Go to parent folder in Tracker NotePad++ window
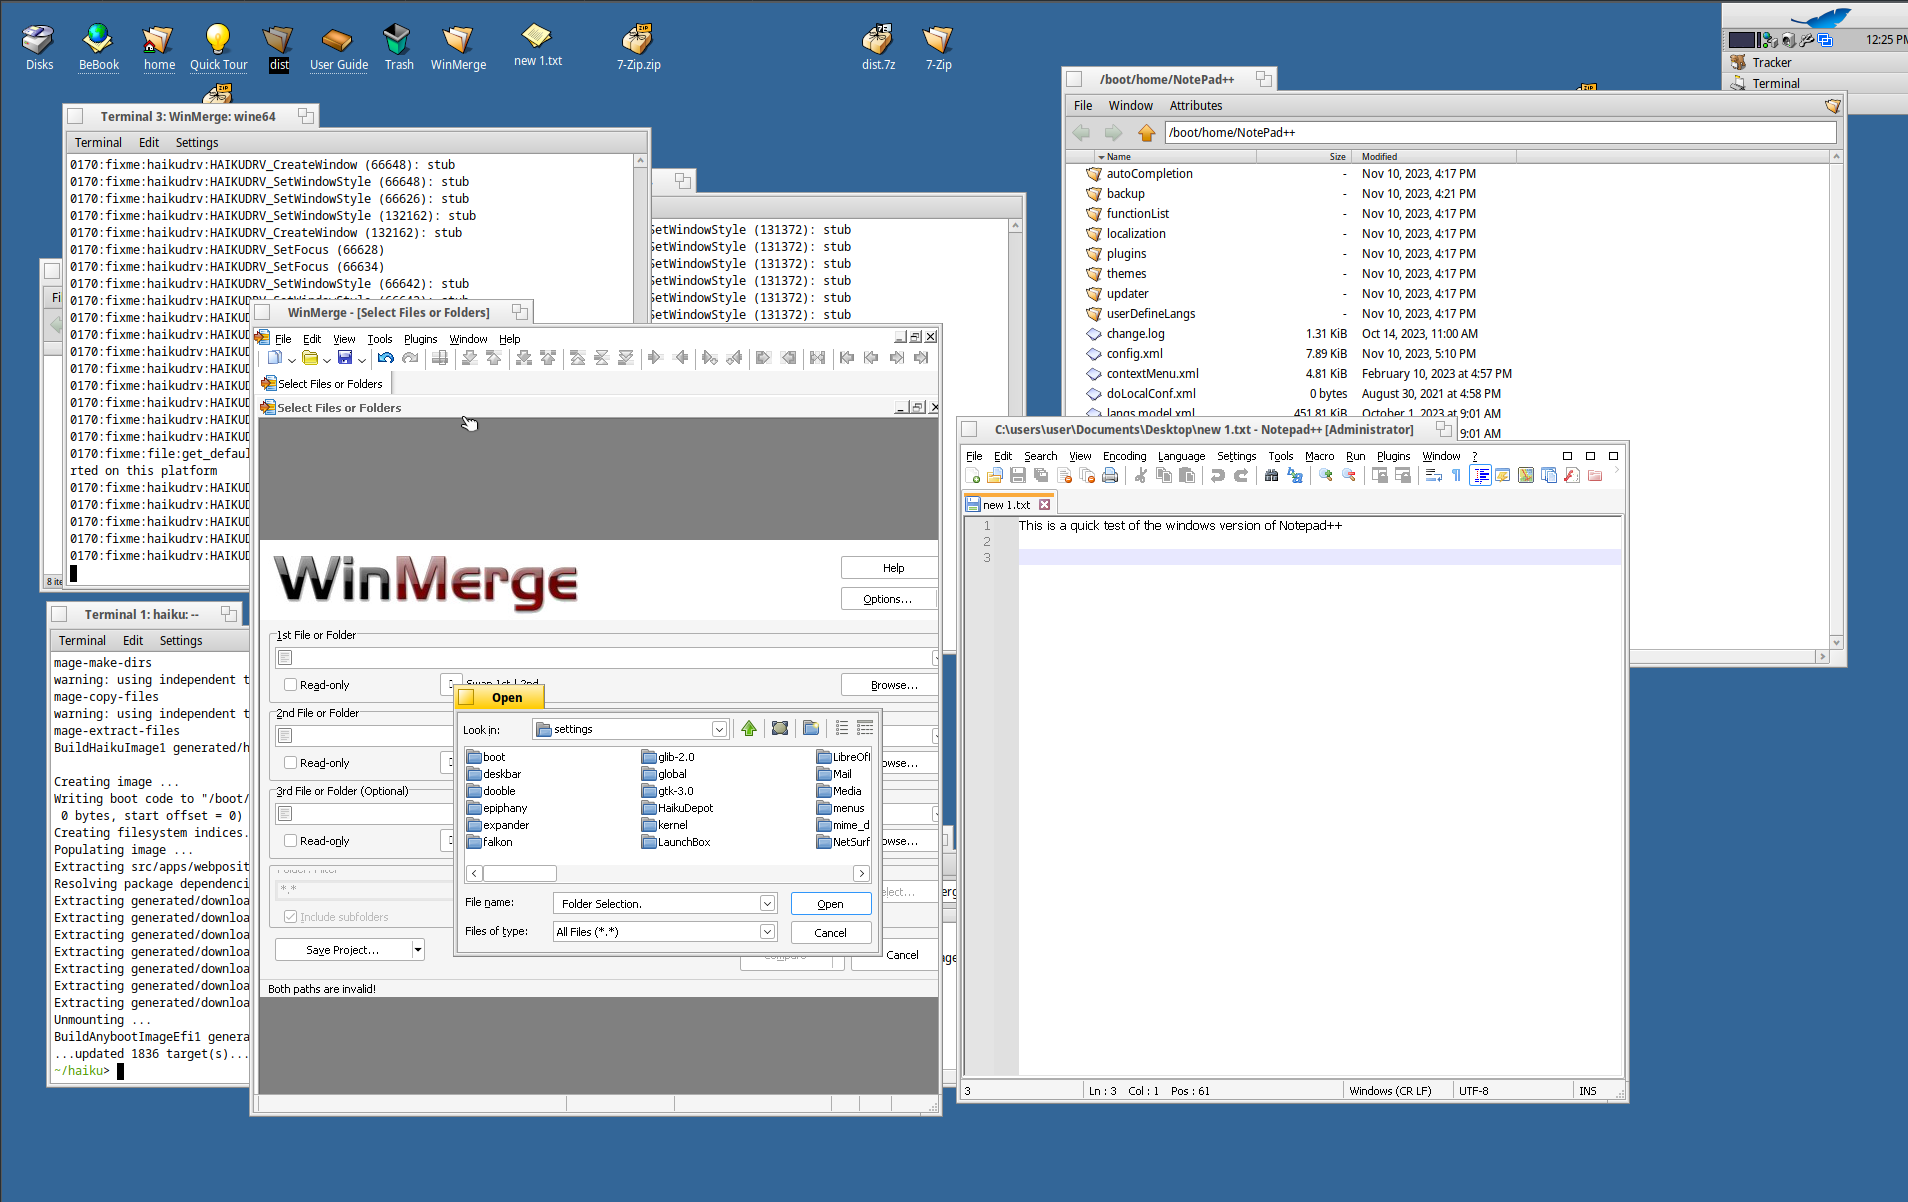The width and height of the screenshot is (1908, 1202). pyautogui.click(x=1147, y=132)
